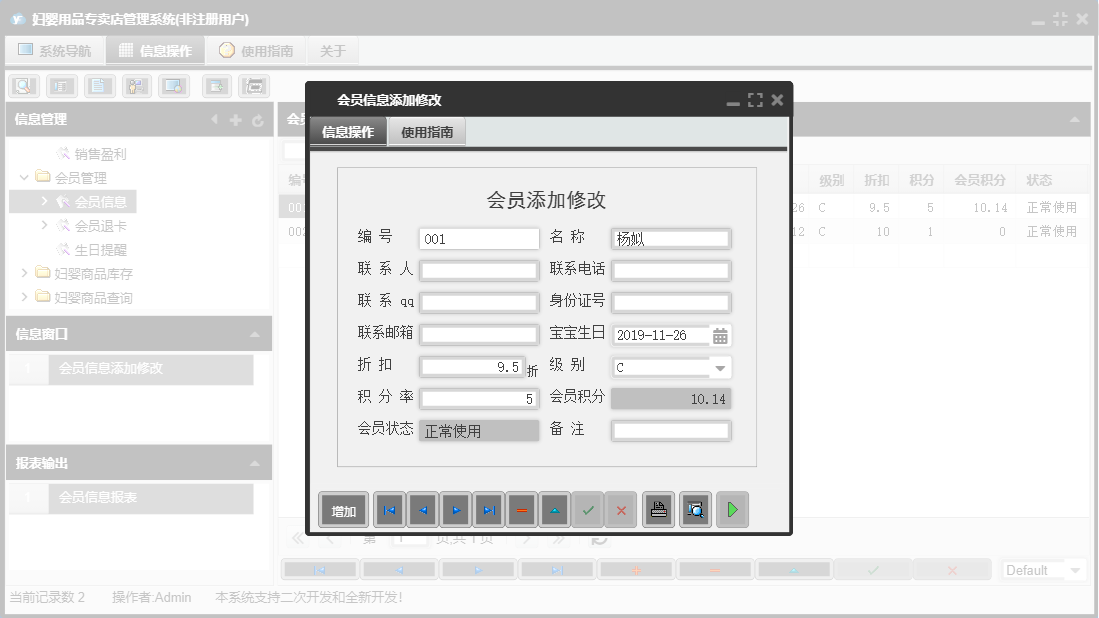The image size is (1099, 618).
Task: Print member information via printer icon
Action: (660, 509)
